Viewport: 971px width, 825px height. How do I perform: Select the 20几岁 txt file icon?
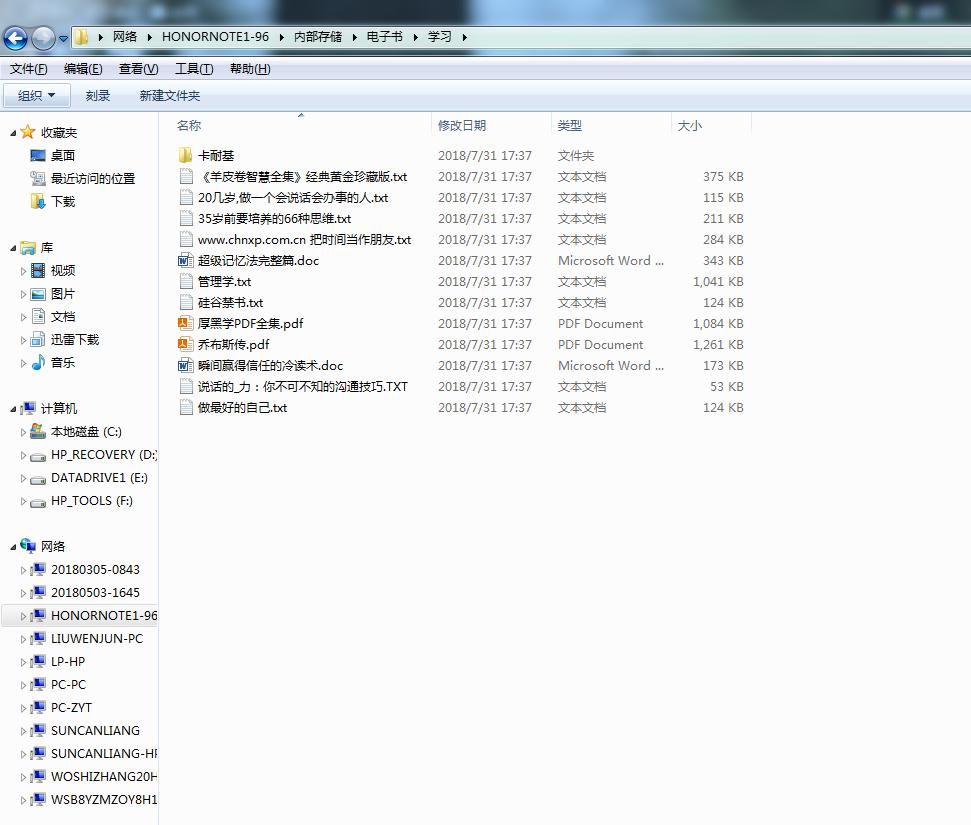186,198
